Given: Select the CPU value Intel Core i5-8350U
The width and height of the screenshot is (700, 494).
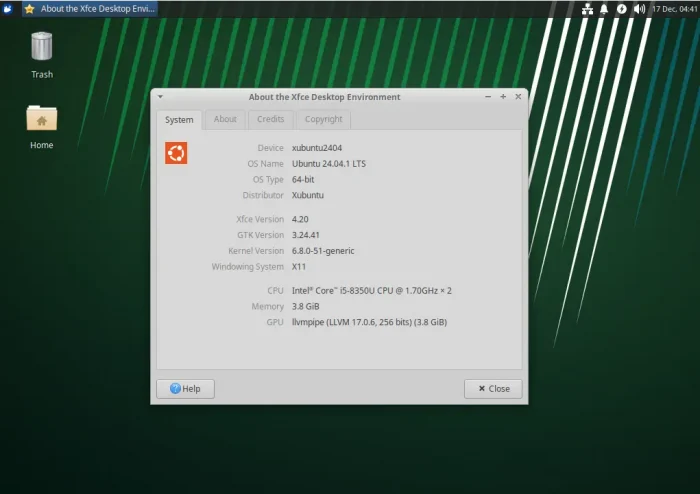Looking at the screenshot, I should click(x=372, y=291).
